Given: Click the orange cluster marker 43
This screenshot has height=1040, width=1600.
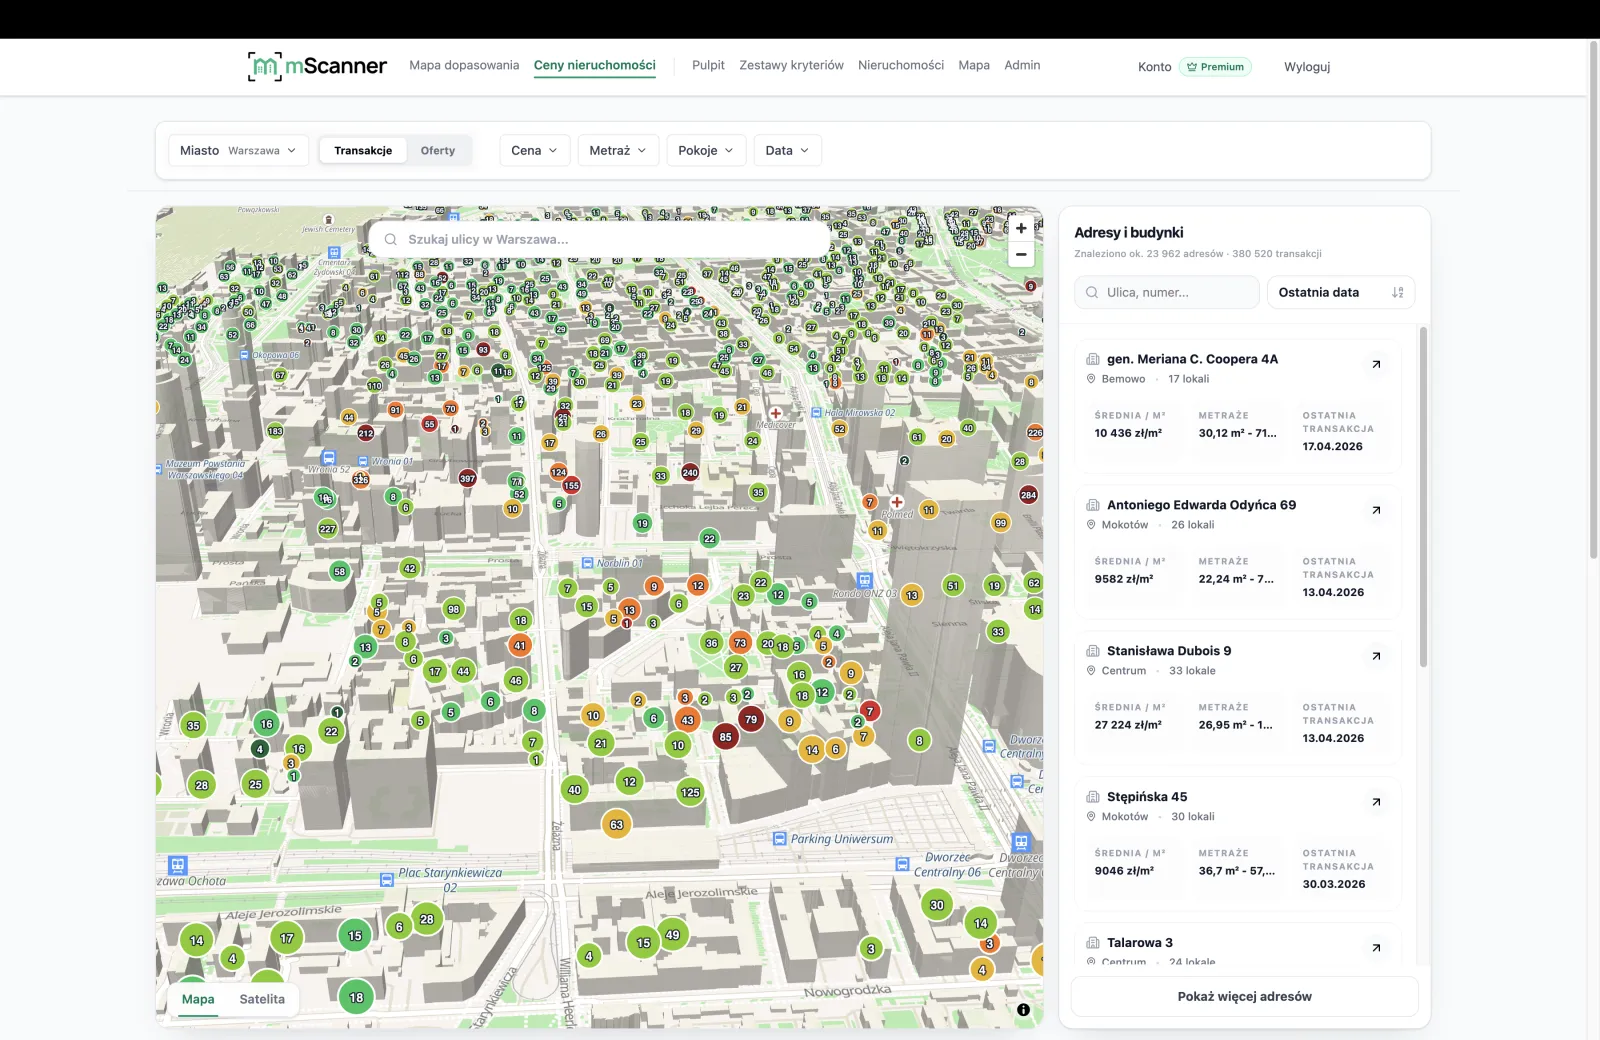Looking at the screenshot, I should coord(687,720).
